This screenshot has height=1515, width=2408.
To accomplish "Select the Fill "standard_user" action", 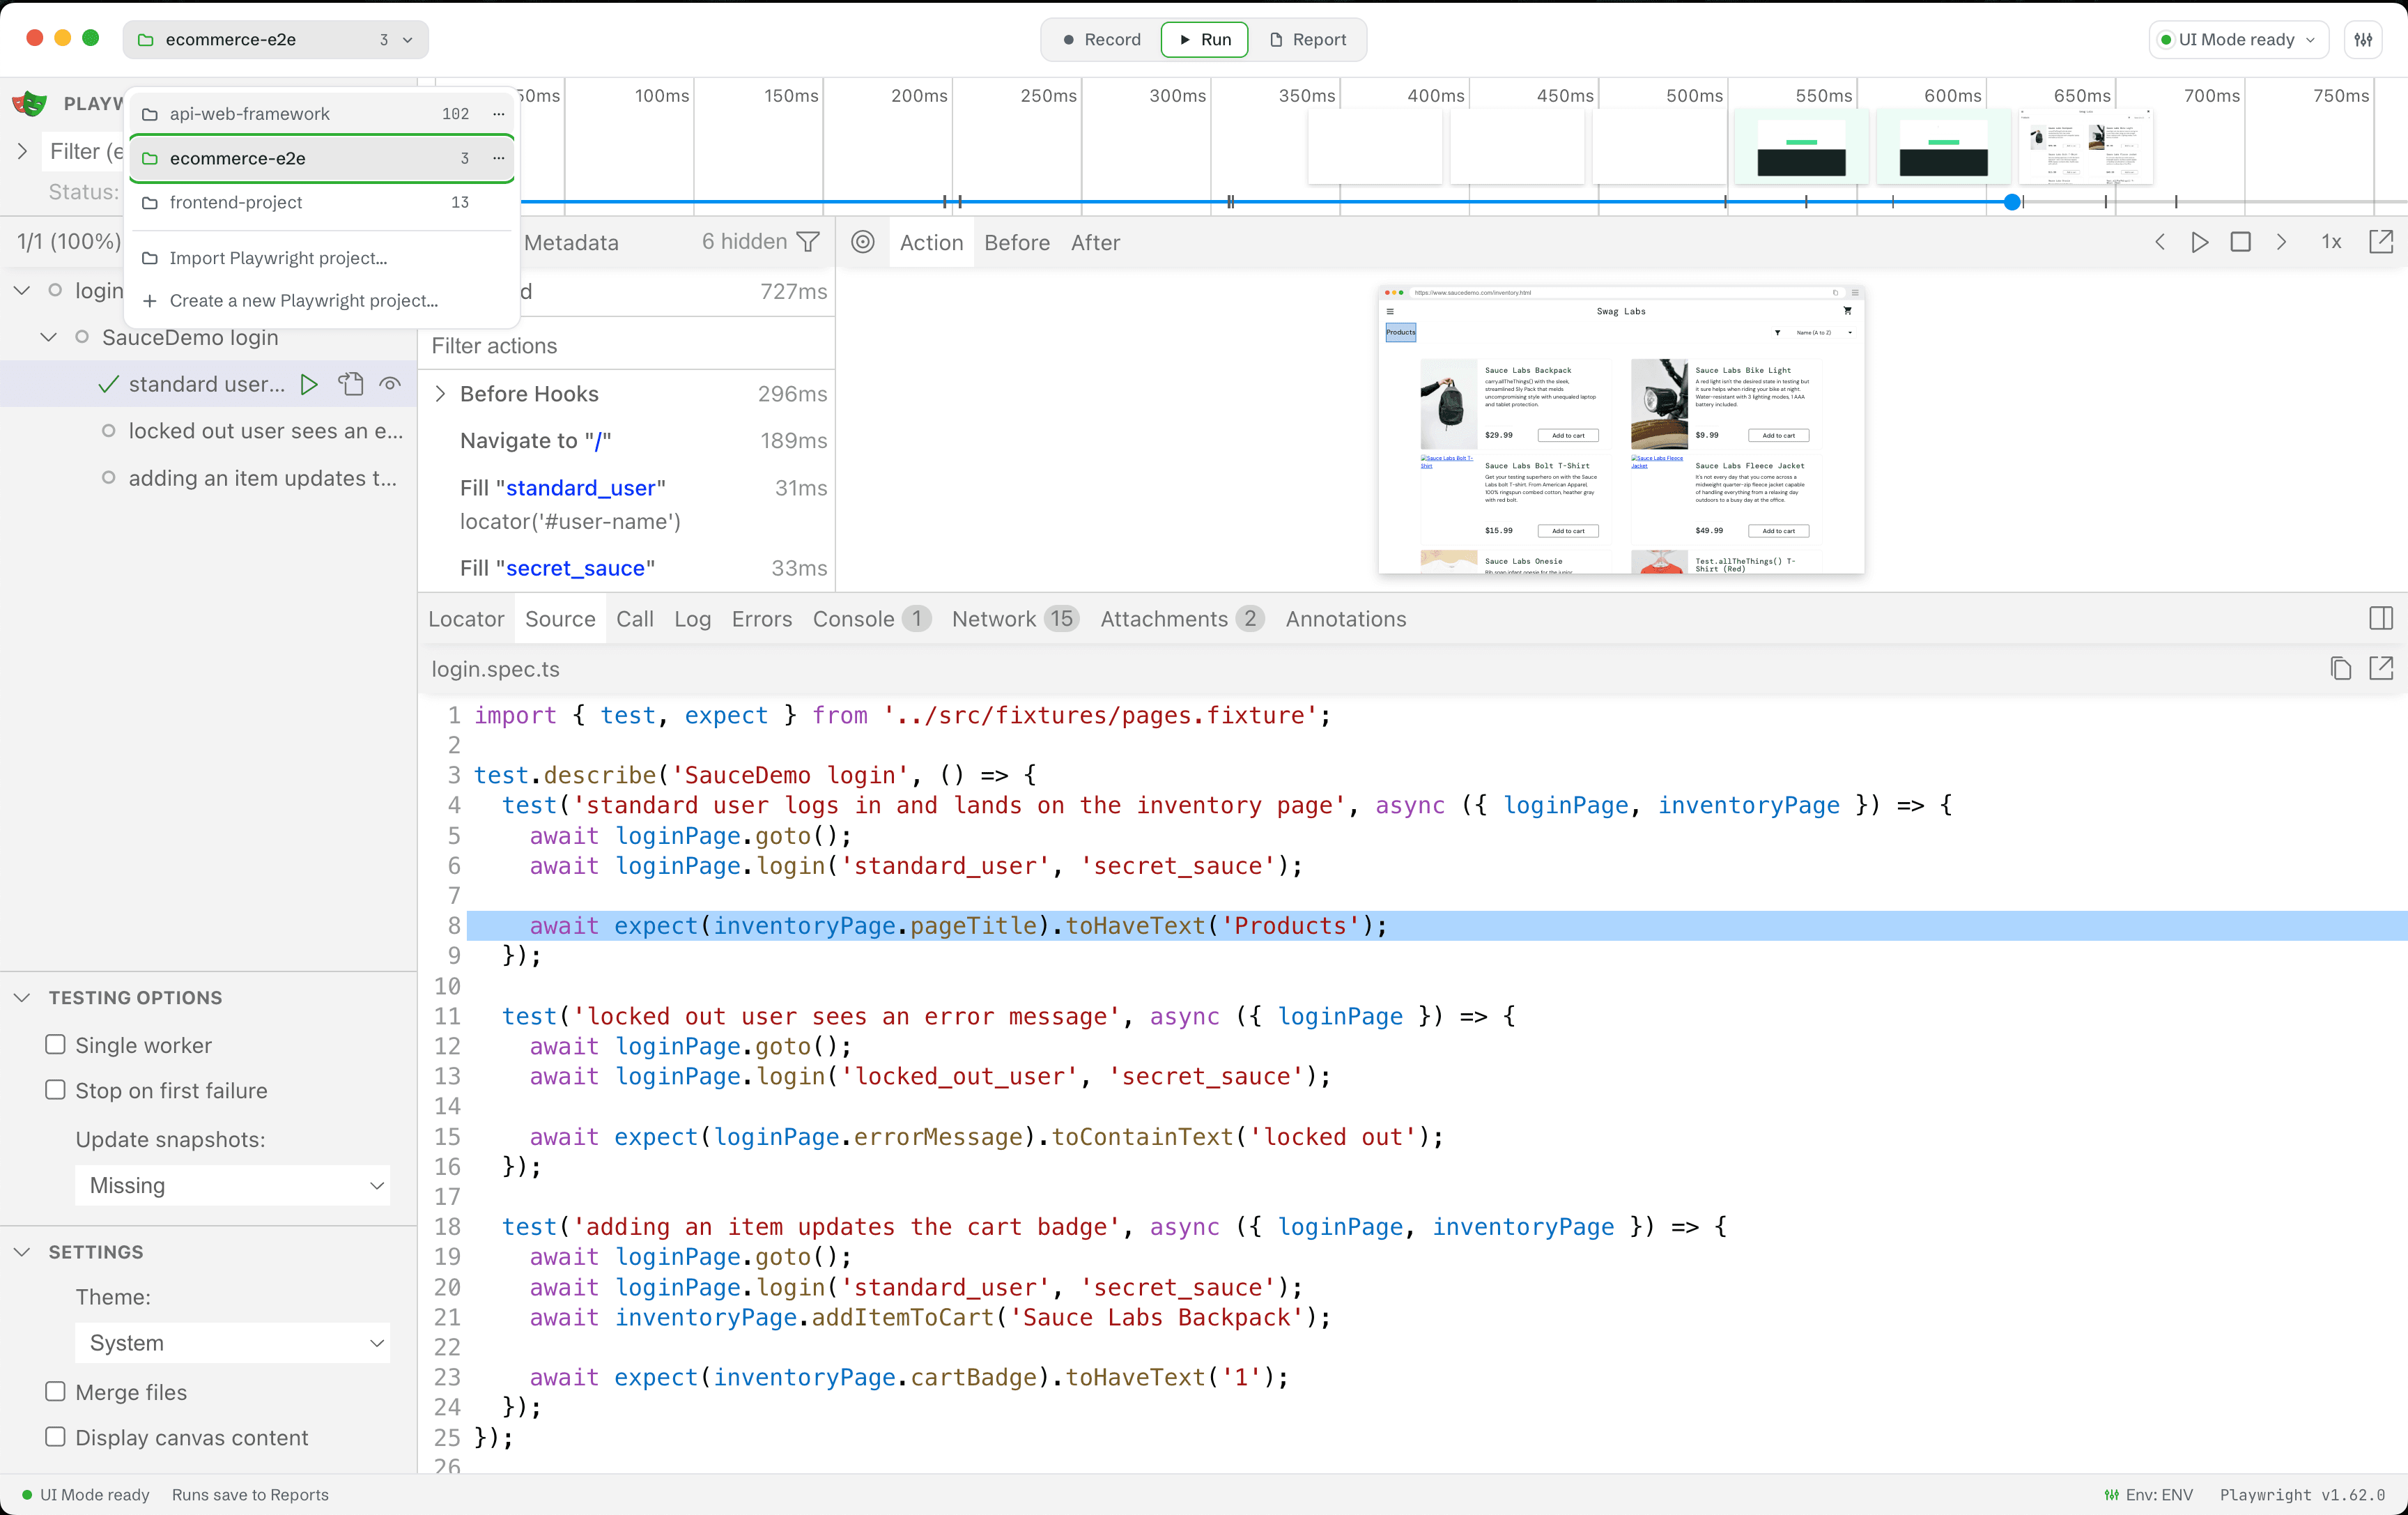I will coord(627,504).
